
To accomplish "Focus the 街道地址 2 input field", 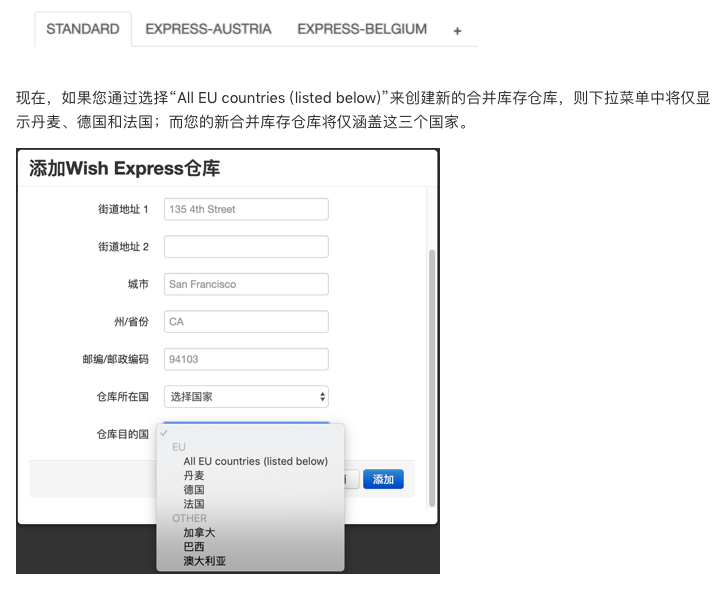I will tap(246, 247).
